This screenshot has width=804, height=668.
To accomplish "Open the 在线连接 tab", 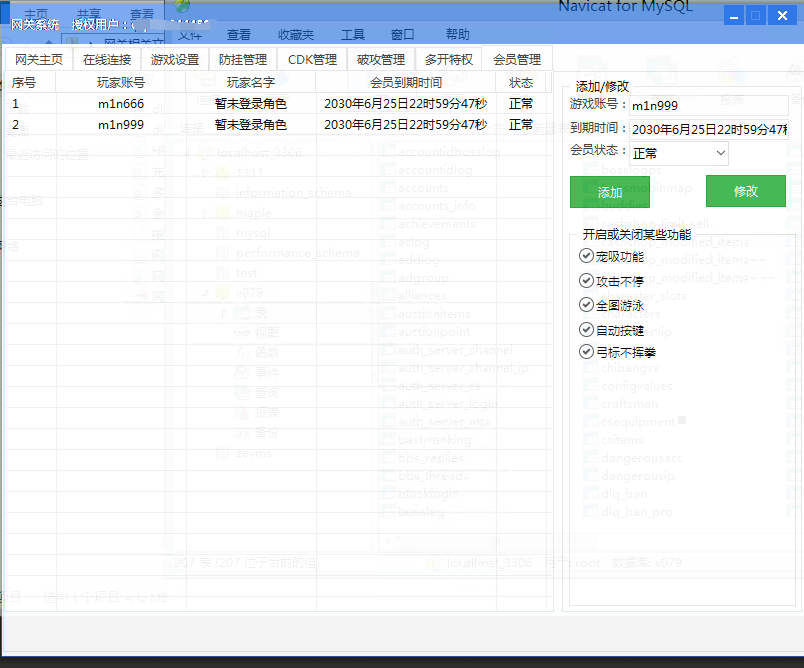I will tap(107, 59).
